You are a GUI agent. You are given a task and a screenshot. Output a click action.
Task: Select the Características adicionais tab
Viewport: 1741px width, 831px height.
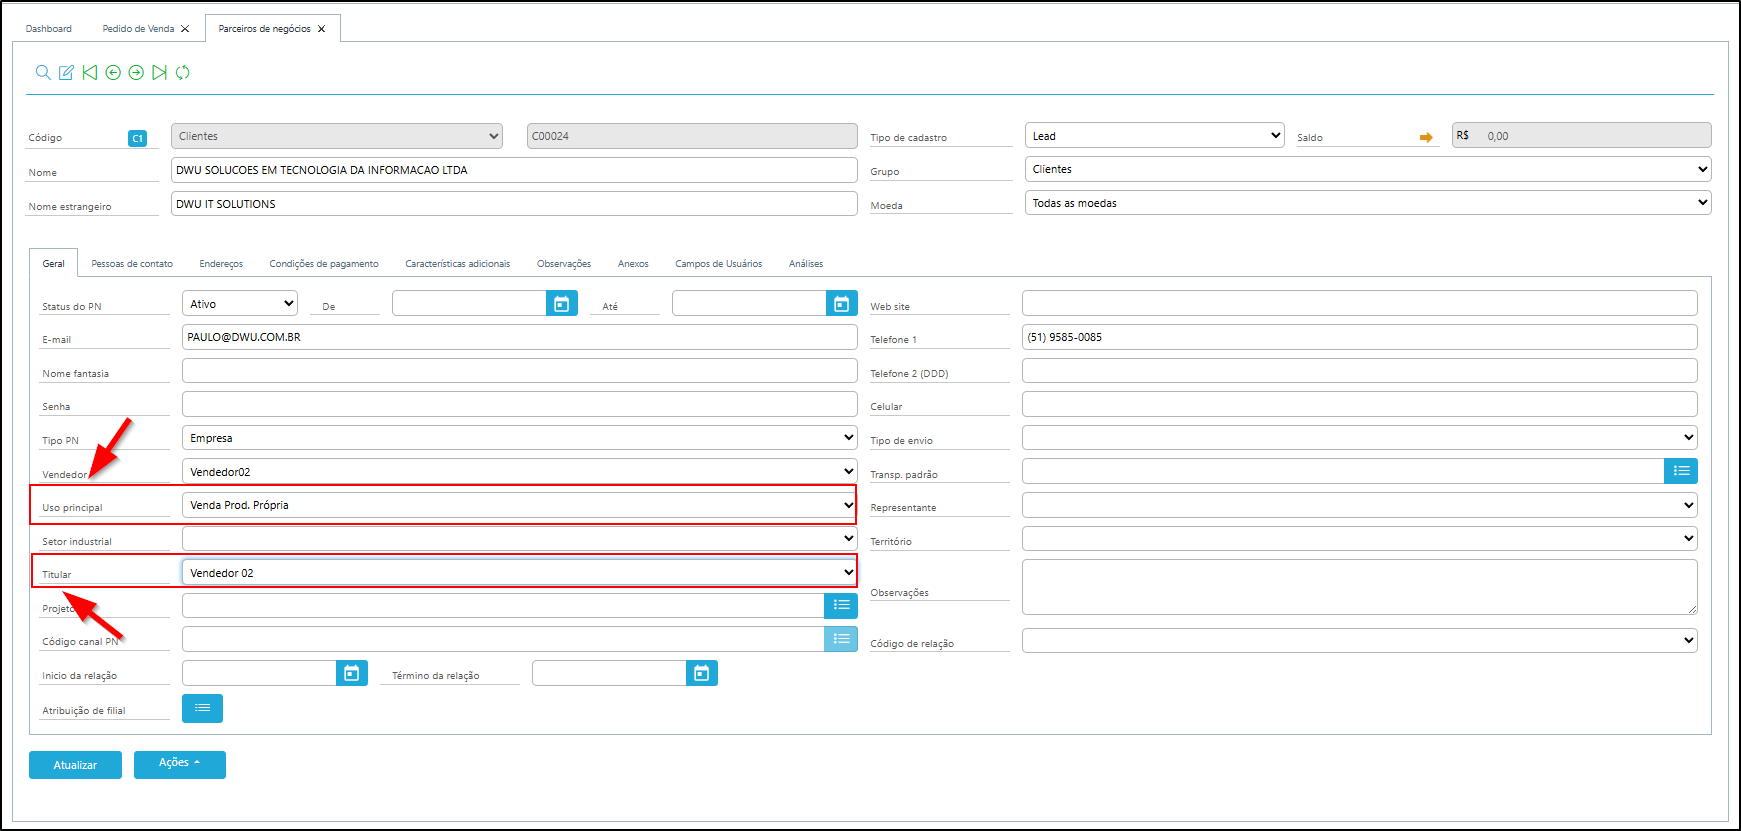click(x=458, y=264)
